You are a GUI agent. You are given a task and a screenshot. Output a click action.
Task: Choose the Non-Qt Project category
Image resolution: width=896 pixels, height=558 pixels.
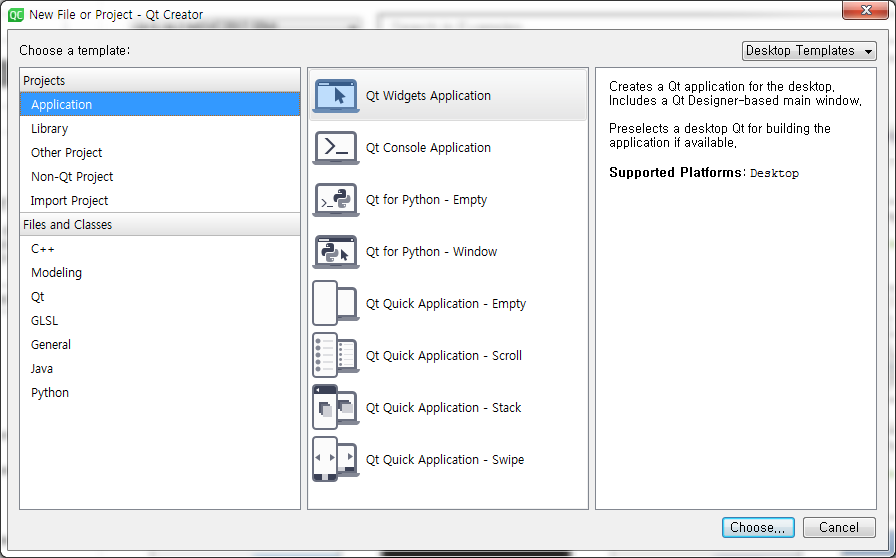click(160, 177)
